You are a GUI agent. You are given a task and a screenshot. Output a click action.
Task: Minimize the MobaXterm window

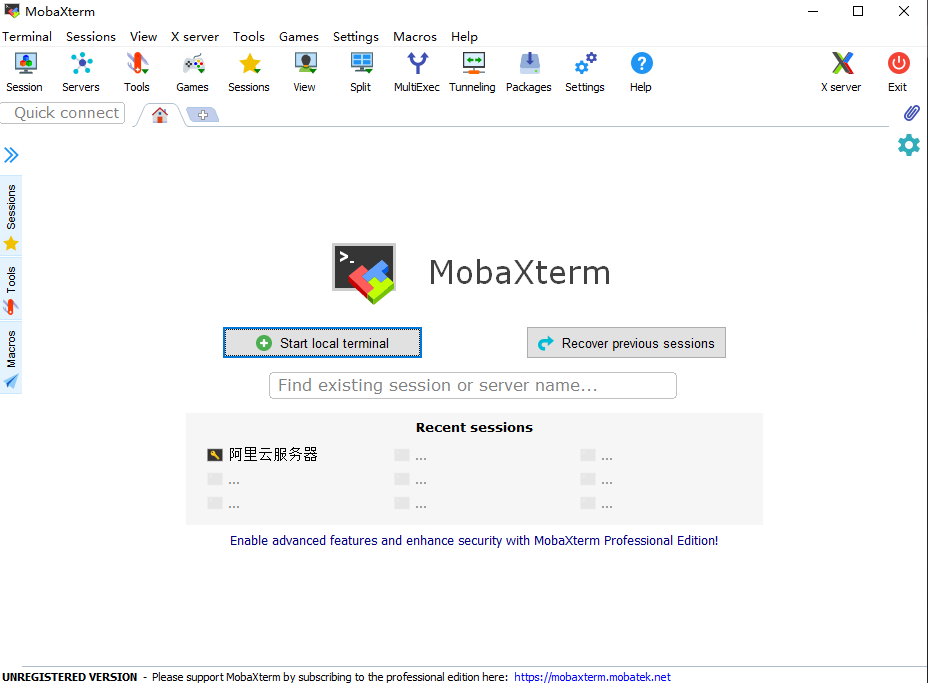[x=813, y=11]
